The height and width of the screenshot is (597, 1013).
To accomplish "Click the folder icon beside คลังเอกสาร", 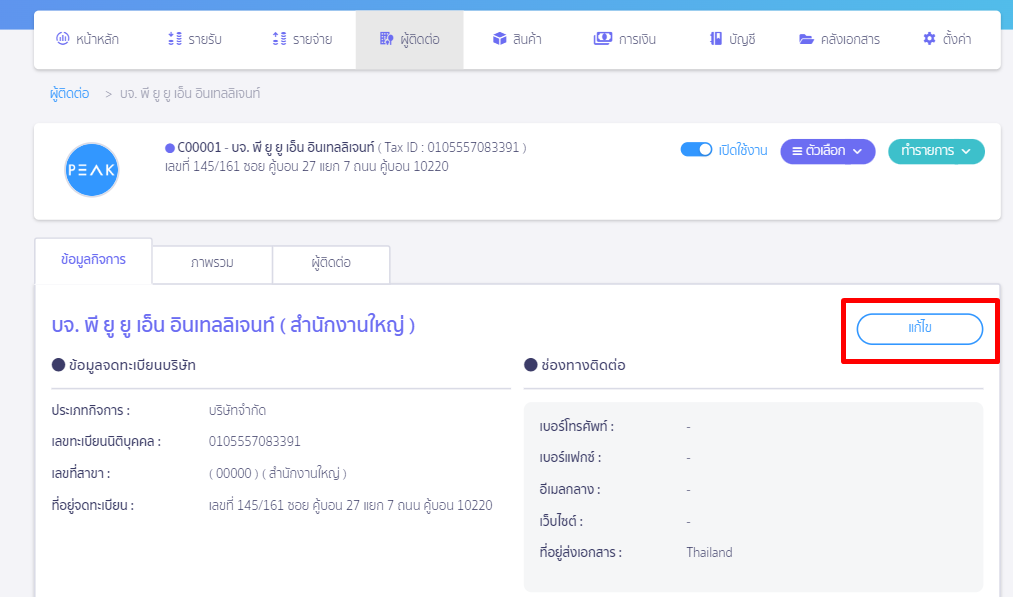I will (806, 39).
